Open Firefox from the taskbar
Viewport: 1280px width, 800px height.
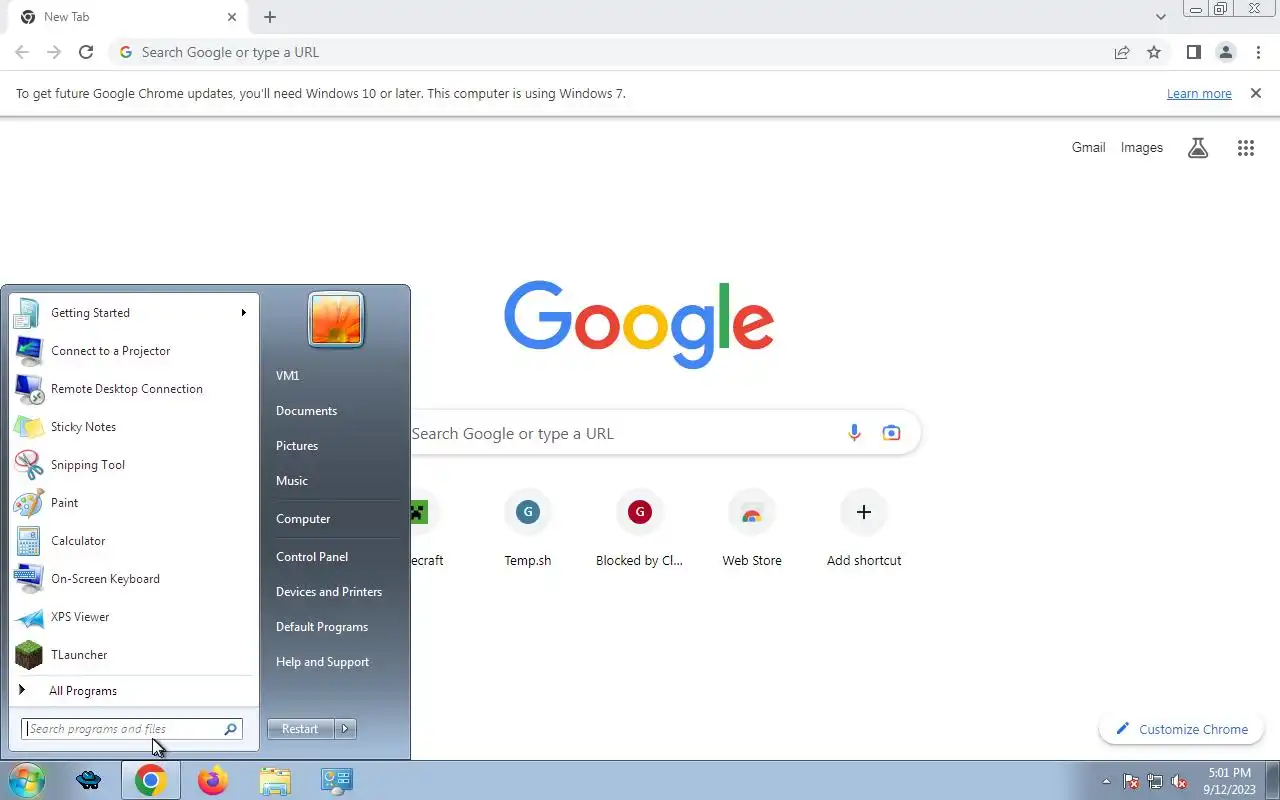tap(212, 780)
